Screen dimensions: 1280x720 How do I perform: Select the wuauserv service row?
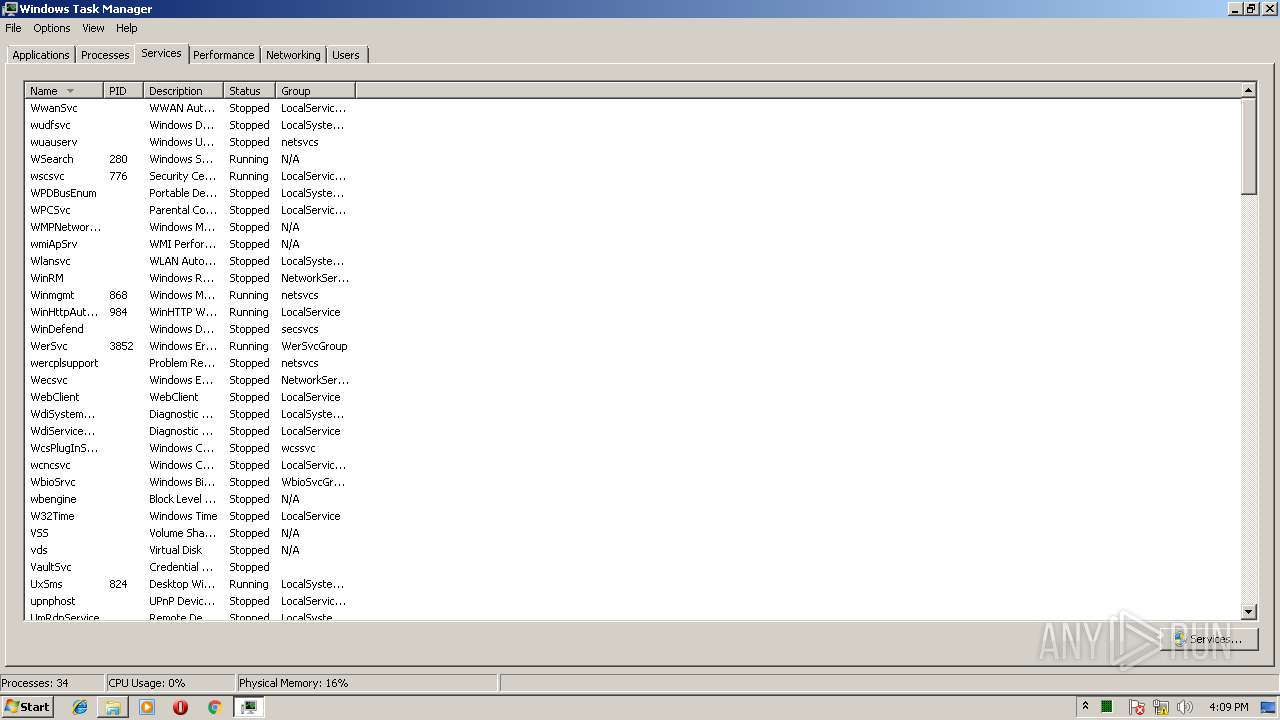tap(190, 142)
